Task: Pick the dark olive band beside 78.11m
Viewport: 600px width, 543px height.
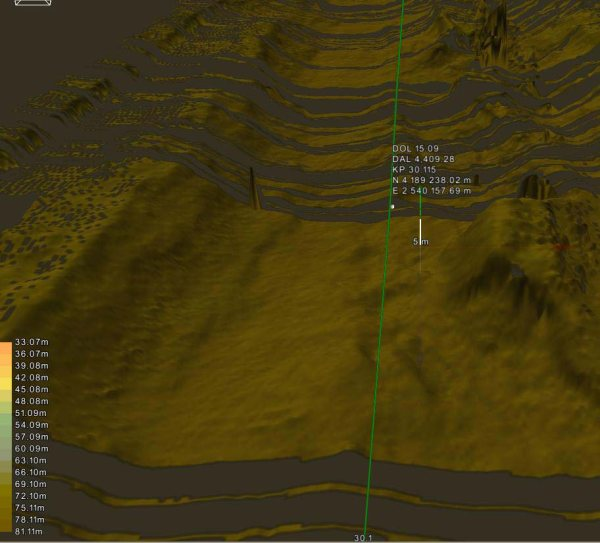Action: (6, 519)
